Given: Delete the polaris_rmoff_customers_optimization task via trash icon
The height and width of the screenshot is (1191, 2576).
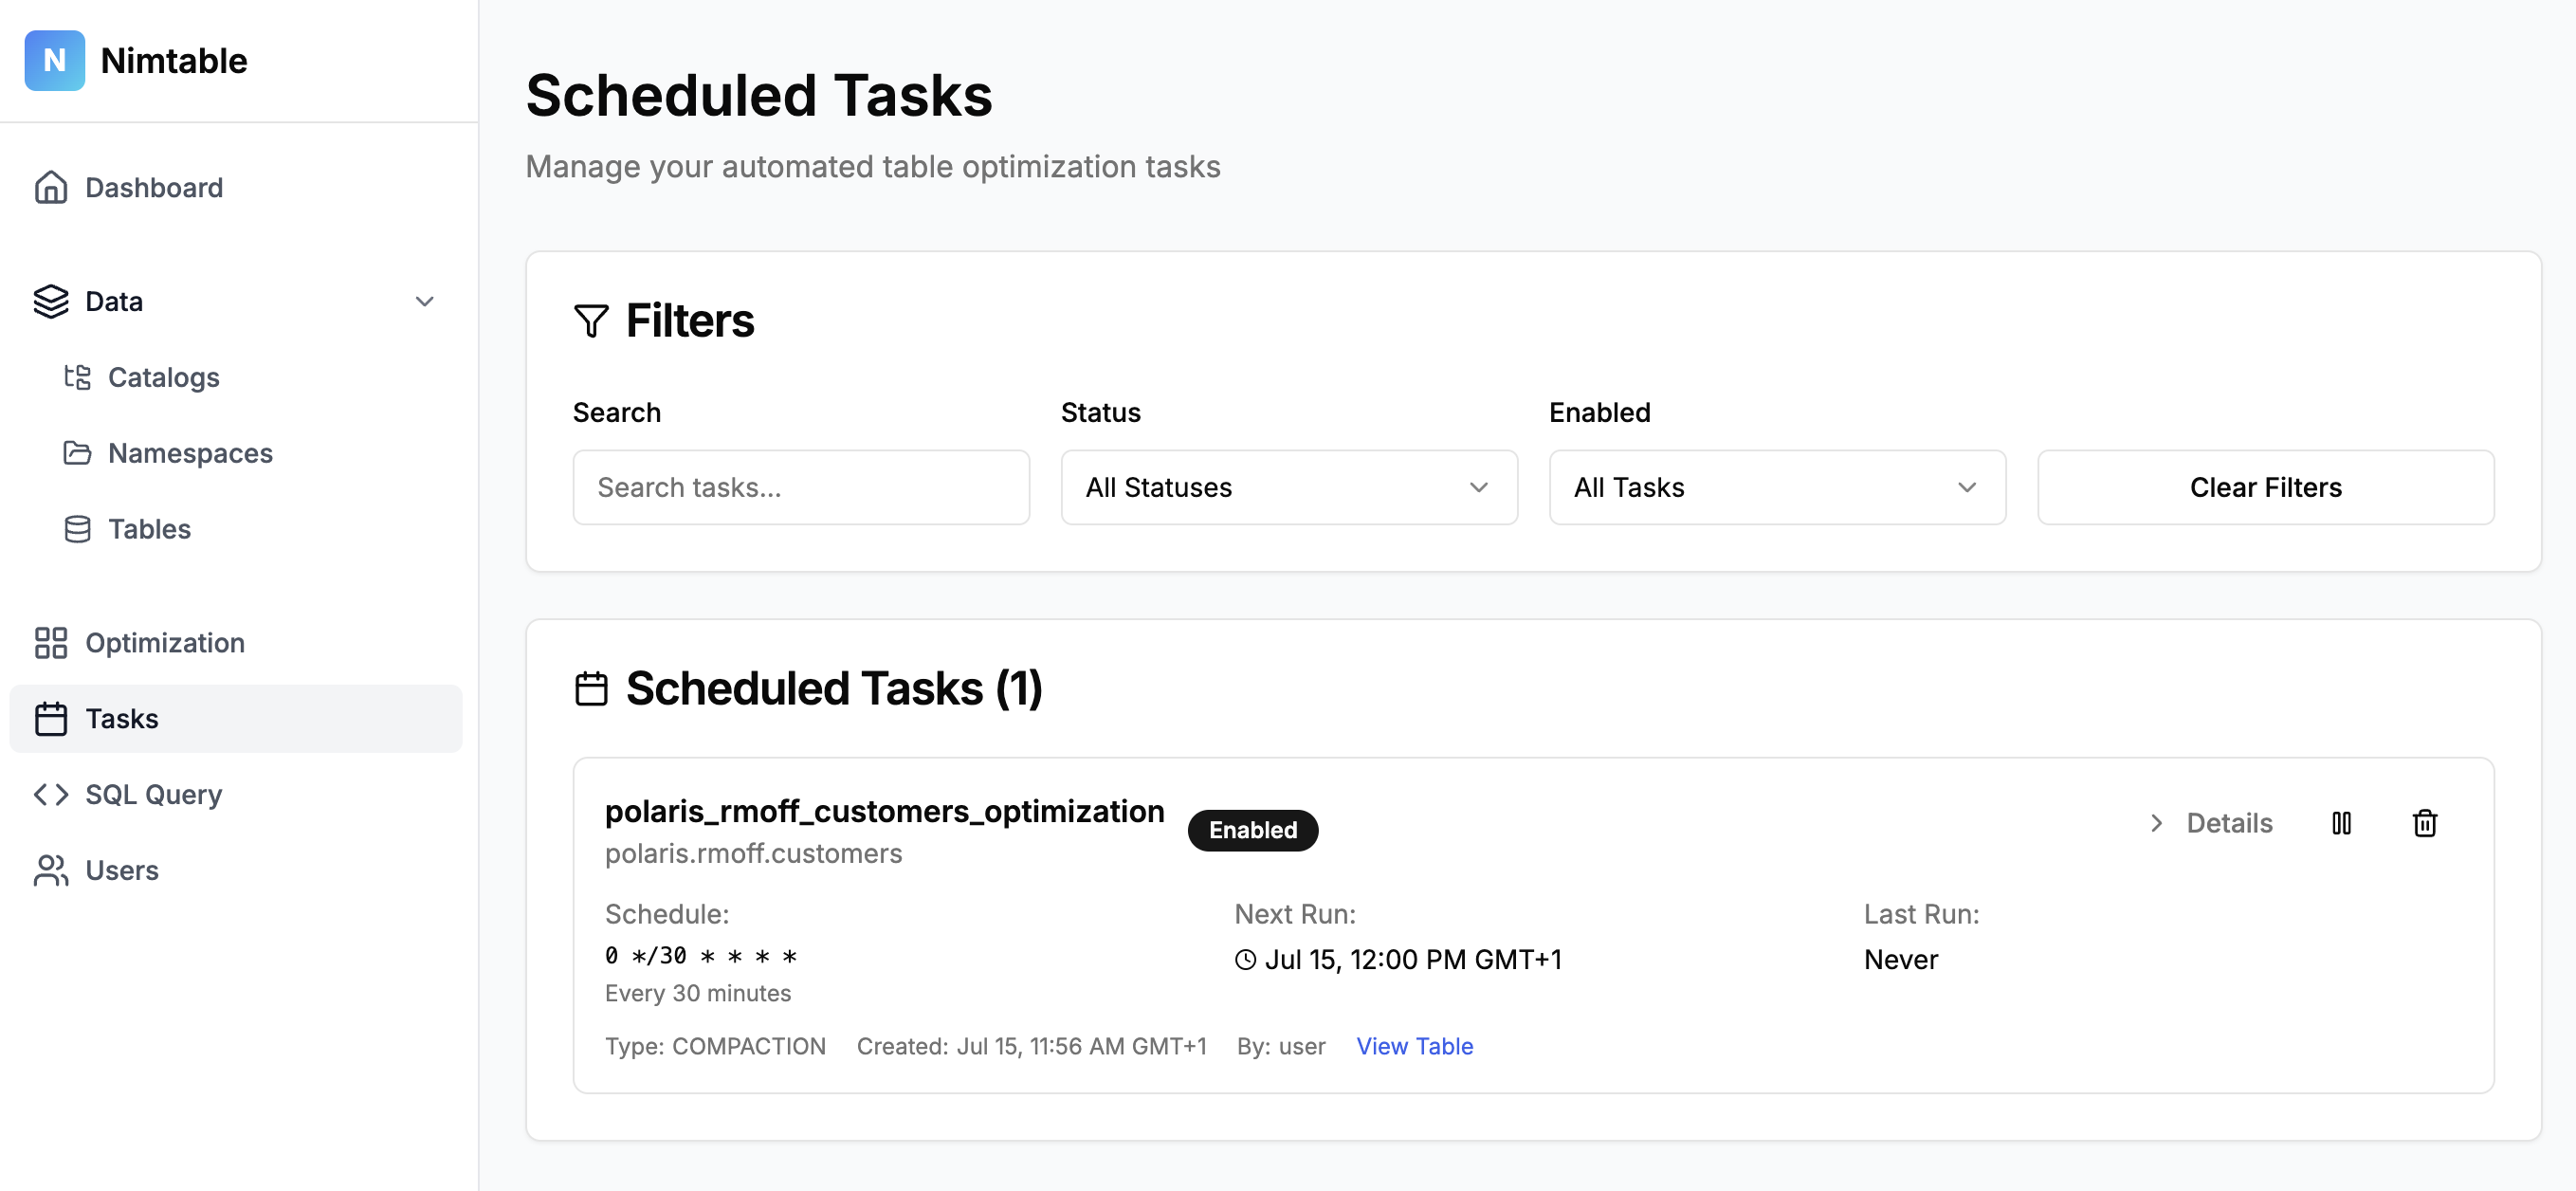Looking at the screenshot, I should (2424, 823).
